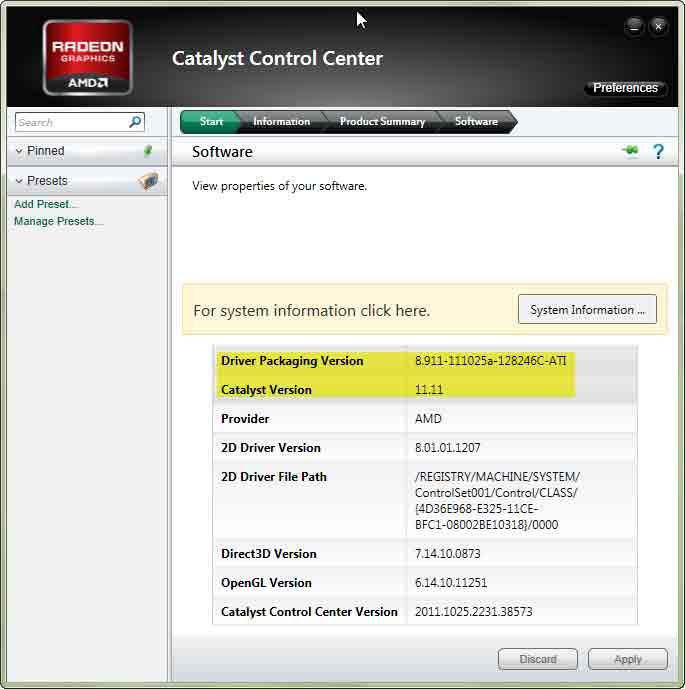Click the search magnifier icon
The height and width of the screenshot is (689, 685).
coord(136,122)
